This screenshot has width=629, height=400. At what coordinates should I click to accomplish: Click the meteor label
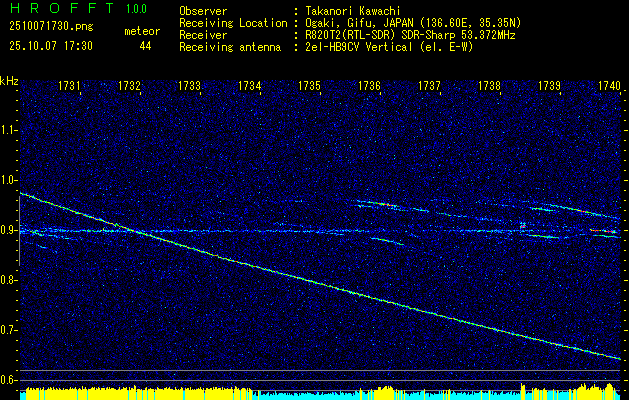142,31
